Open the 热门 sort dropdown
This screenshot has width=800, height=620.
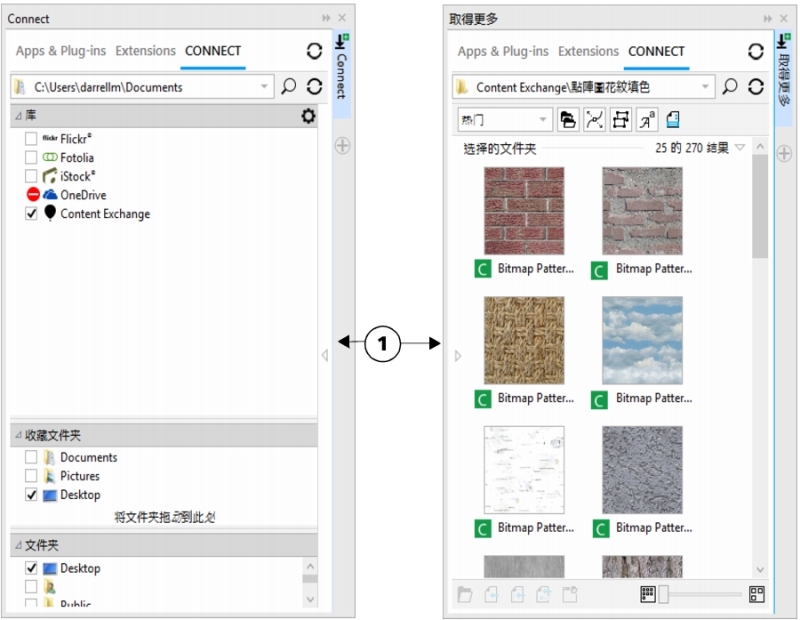(x=505, y=120)
